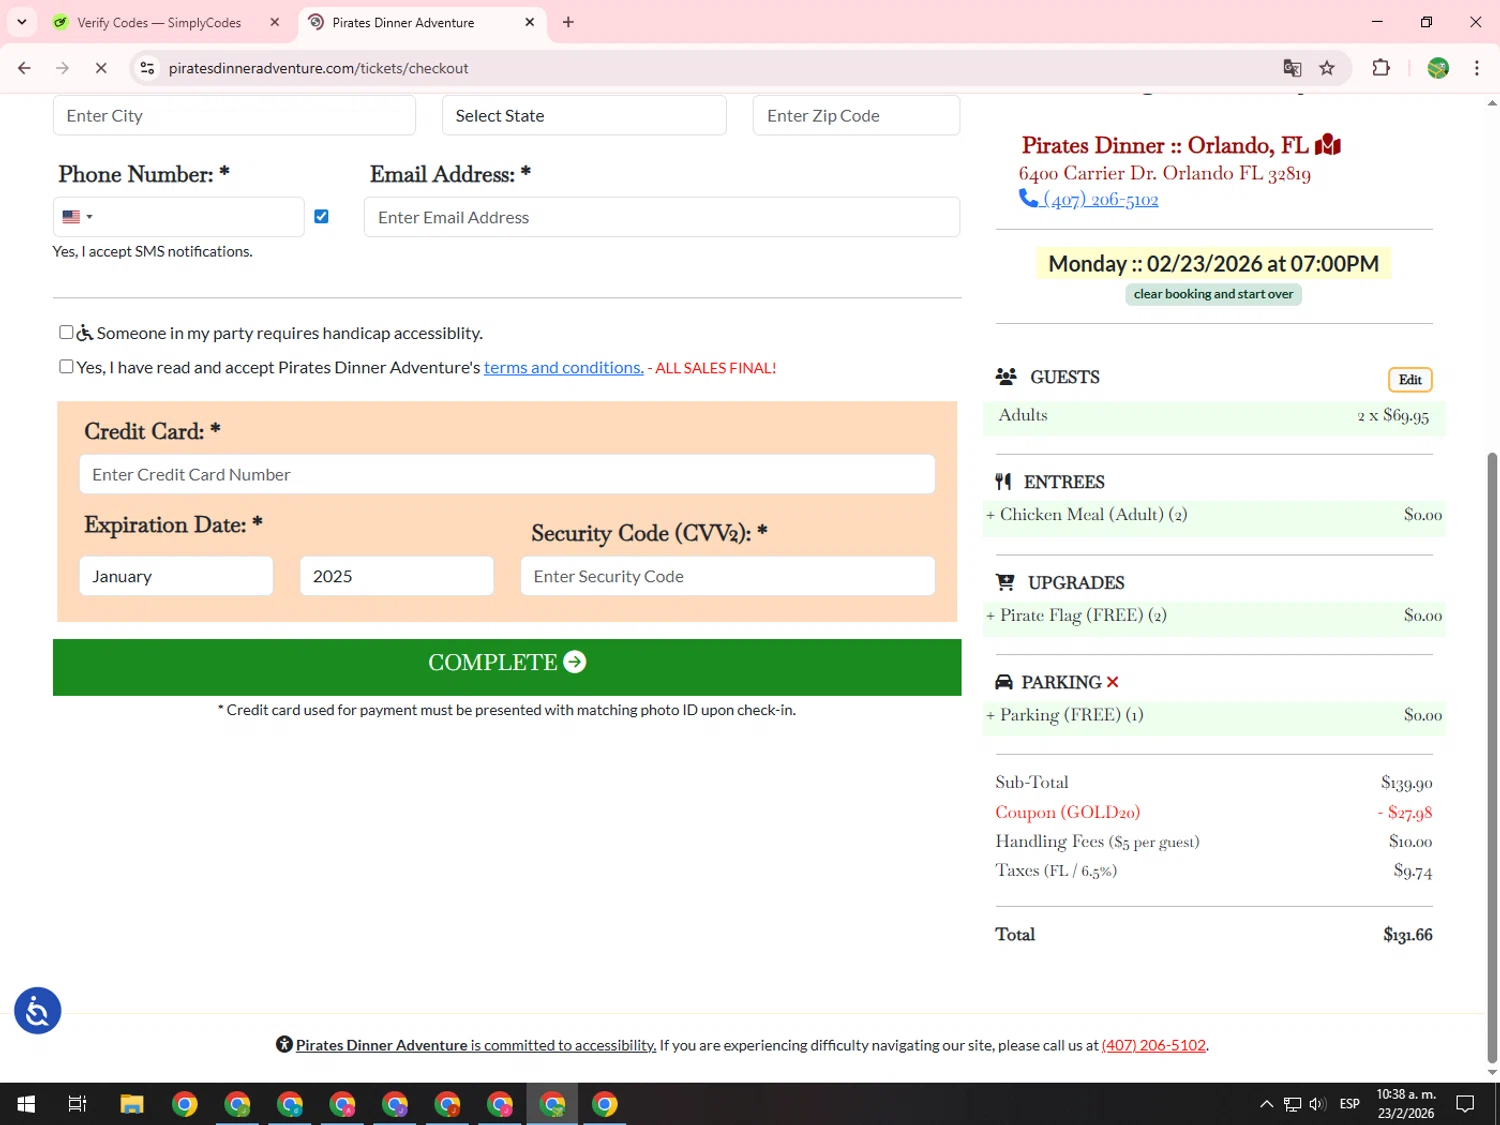Click the ESP language indicator in taskbar
The width and height of the screenshot is (1500, 1125).
coord(1350,1104)
